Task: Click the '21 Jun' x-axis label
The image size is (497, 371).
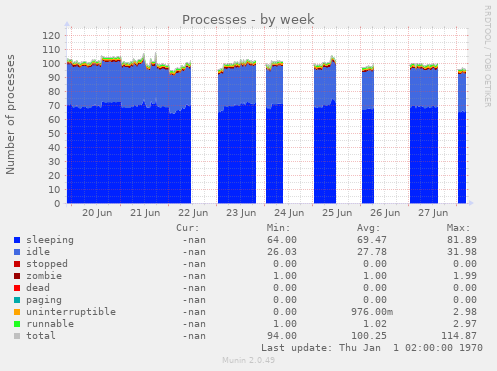Action: 145,213
